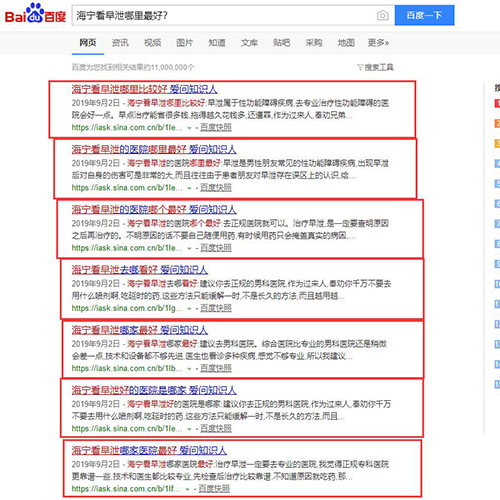Expand the 更多 tabs menu
Screen dimensions: 500x500
(x=378, y=43)
